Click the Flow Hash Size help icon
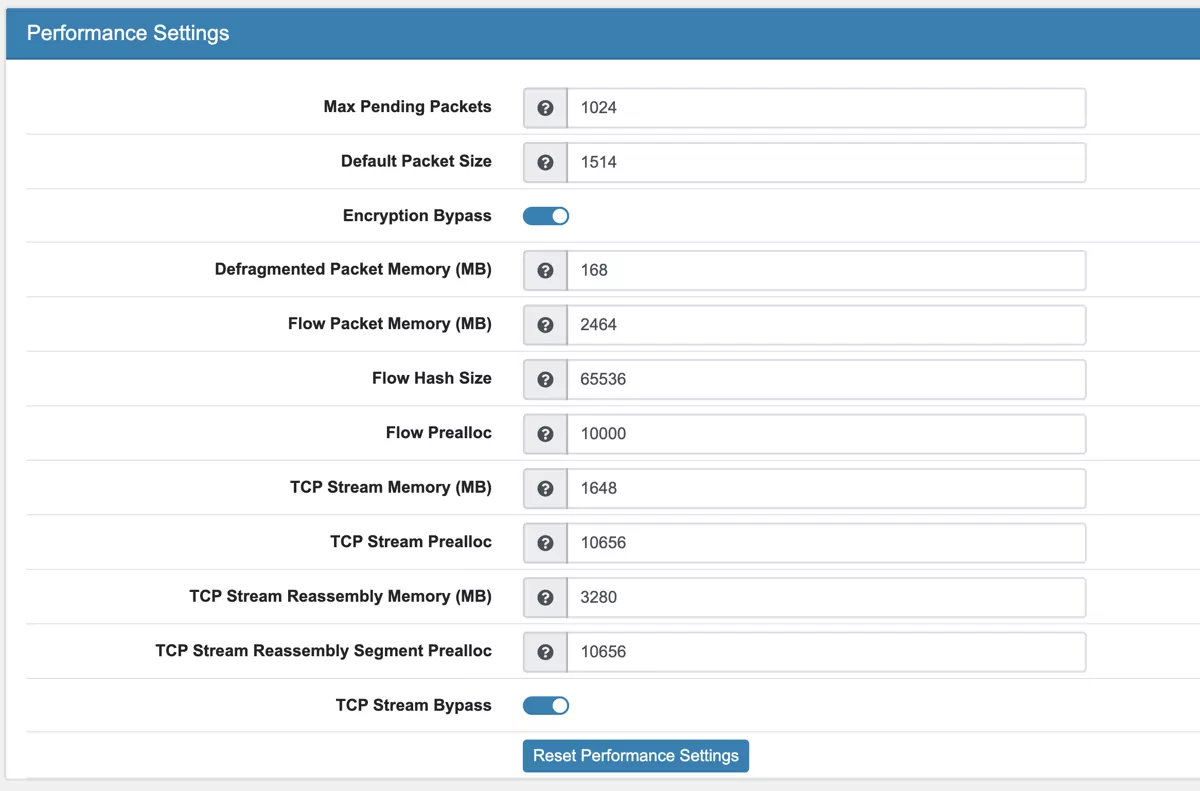 545,379
